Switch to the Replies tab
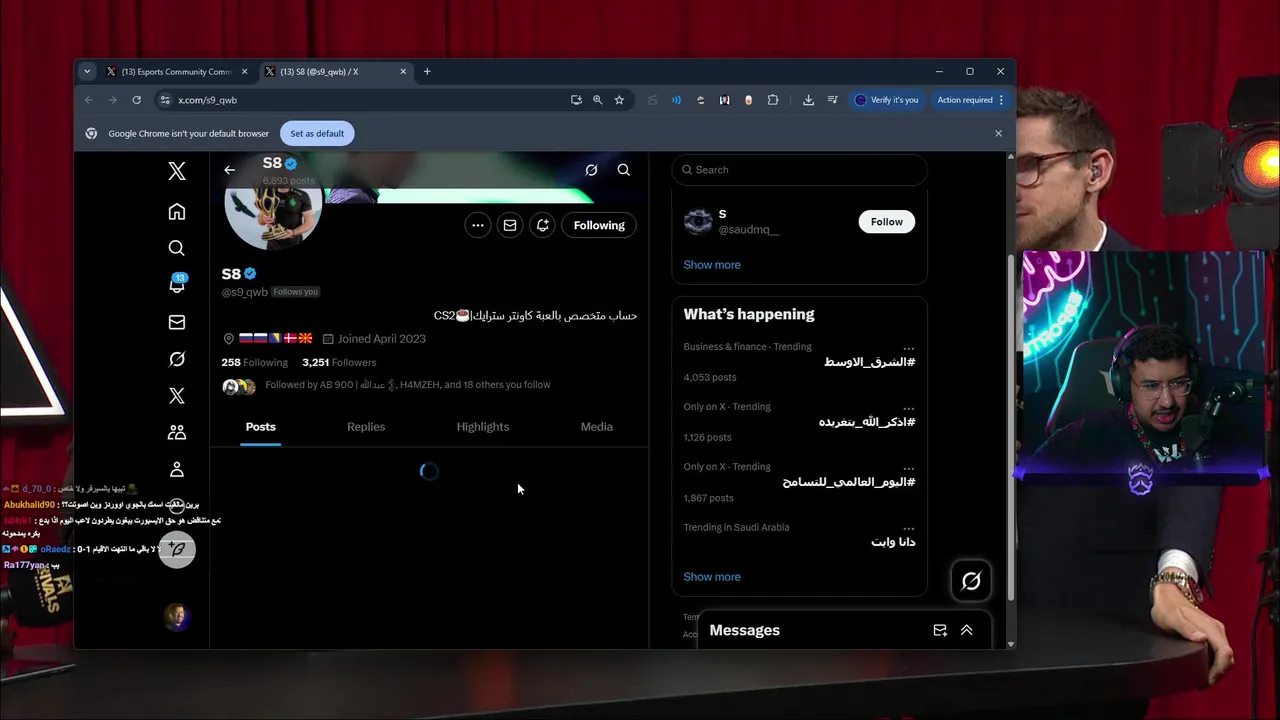 coord(366,427)
